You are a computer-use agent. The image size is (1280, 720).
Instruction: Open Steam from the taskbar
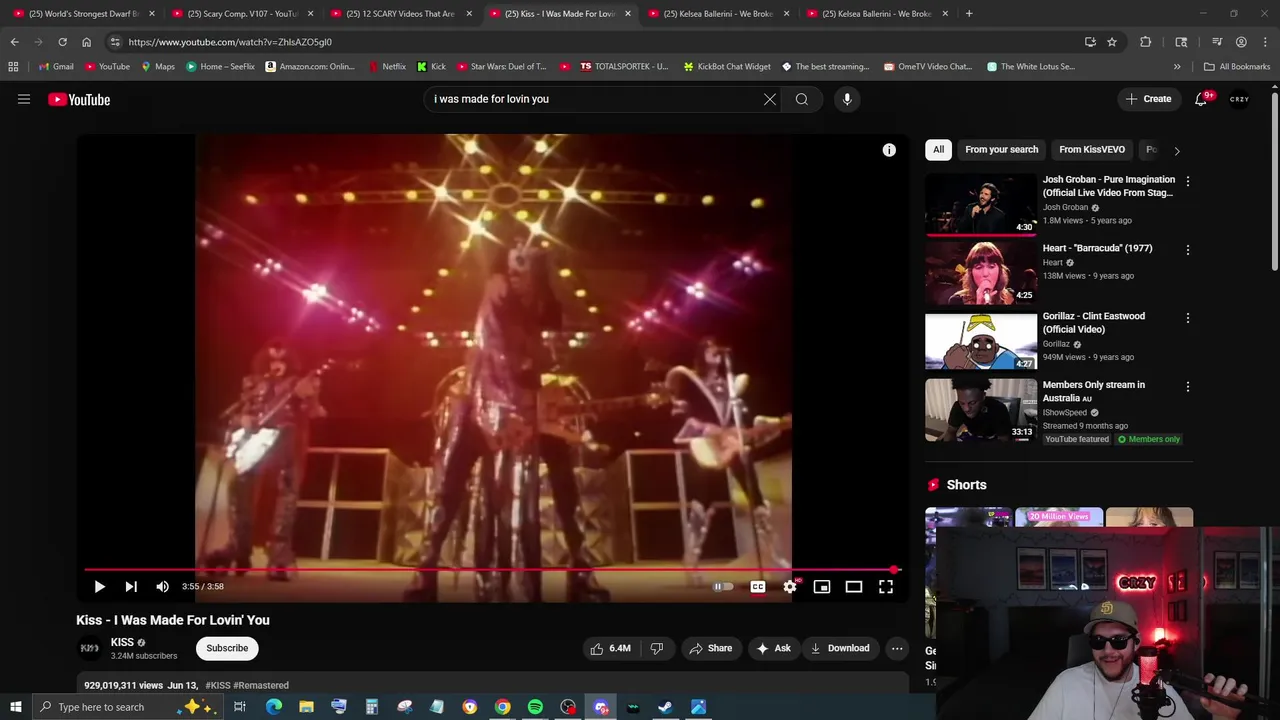point(665,707)
